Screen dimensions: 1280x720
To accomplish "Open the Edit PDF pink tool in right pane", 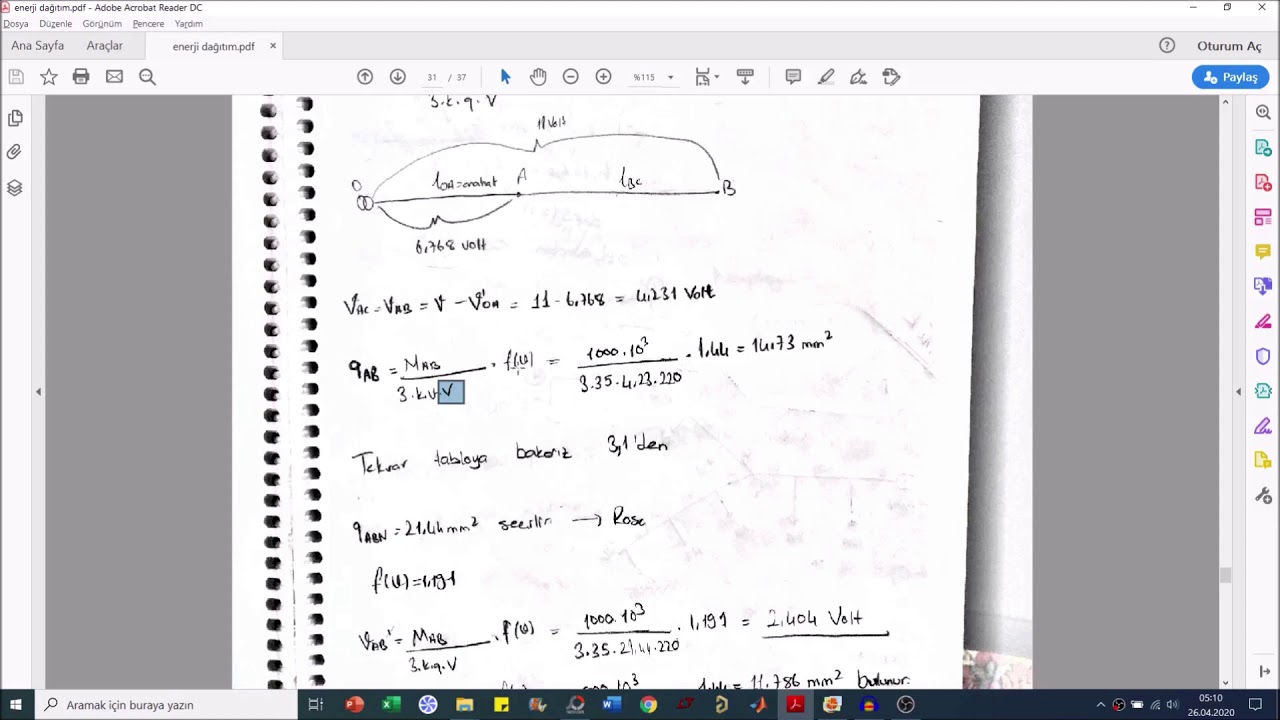I will (x=1263, y=217).
